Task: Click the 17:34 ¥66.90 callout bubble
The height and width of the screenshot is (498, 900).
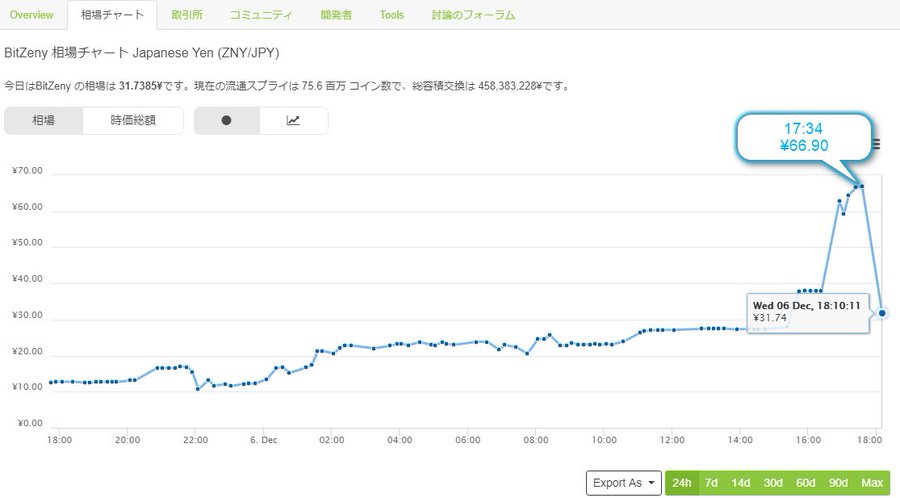Action: [x=804, y=137]
